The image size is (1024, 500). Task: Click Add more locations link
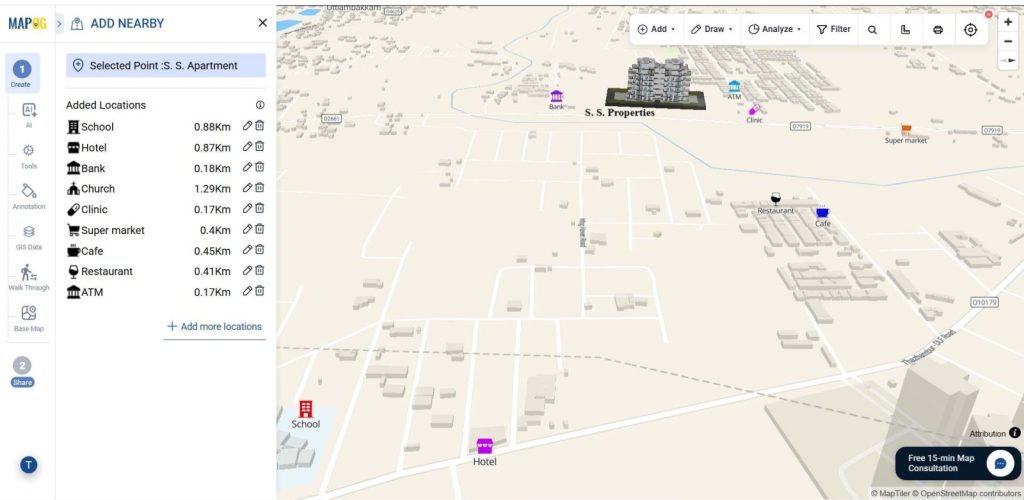[x=214, y=326]
